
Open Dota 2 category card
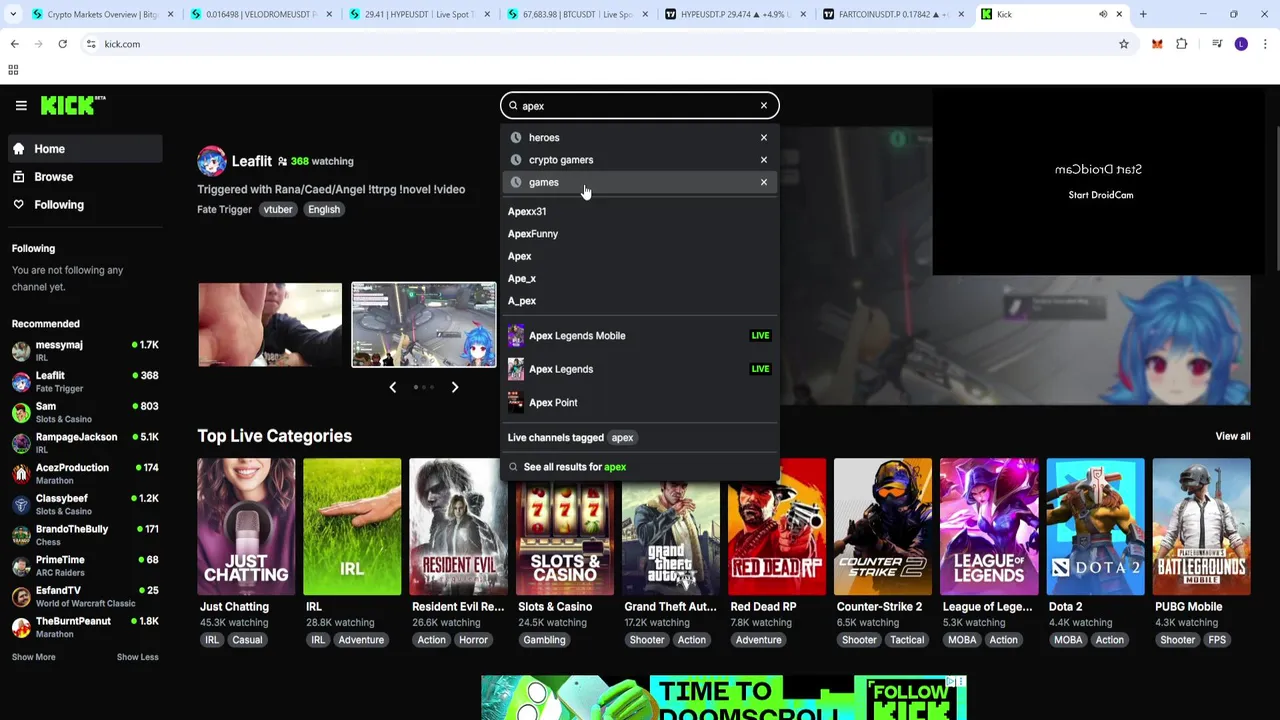click(x=1095, y=527)
